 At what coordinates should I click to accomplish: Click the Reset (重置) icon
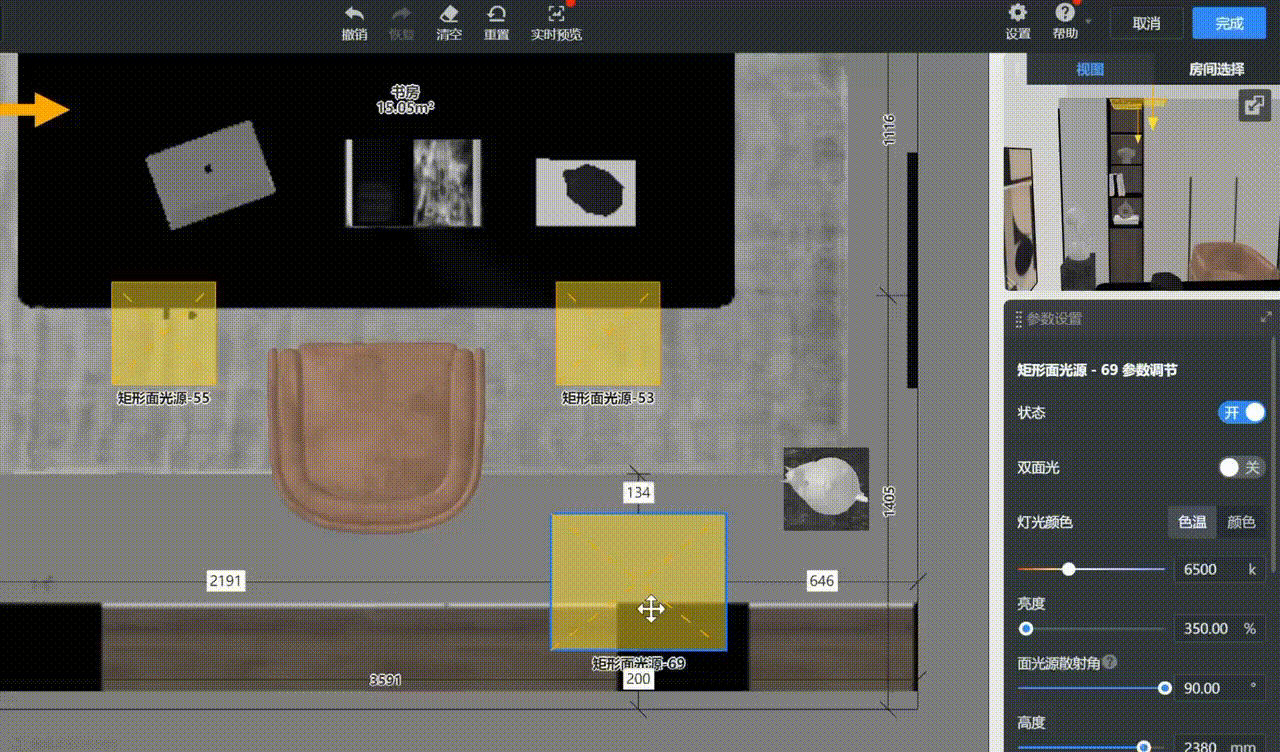point(496,14)
